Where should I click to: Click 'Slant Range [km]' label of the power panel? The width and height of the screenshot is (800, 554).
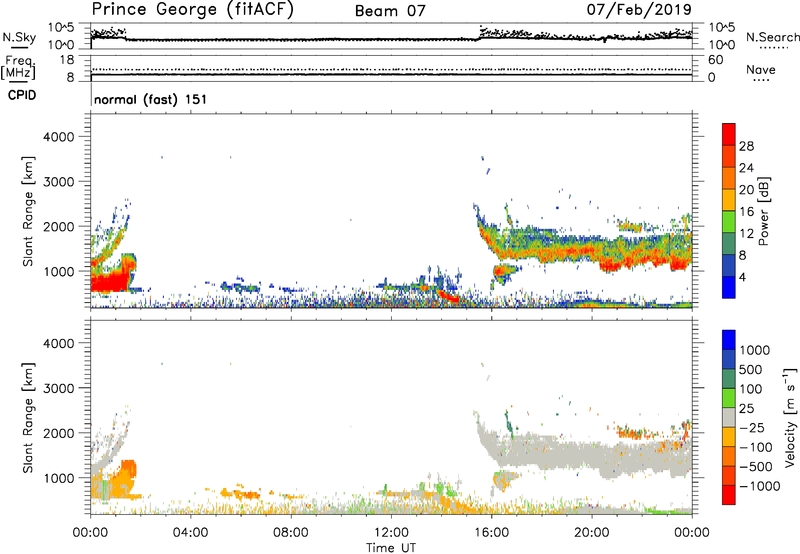pyautogui.click(x=28, y=211)
